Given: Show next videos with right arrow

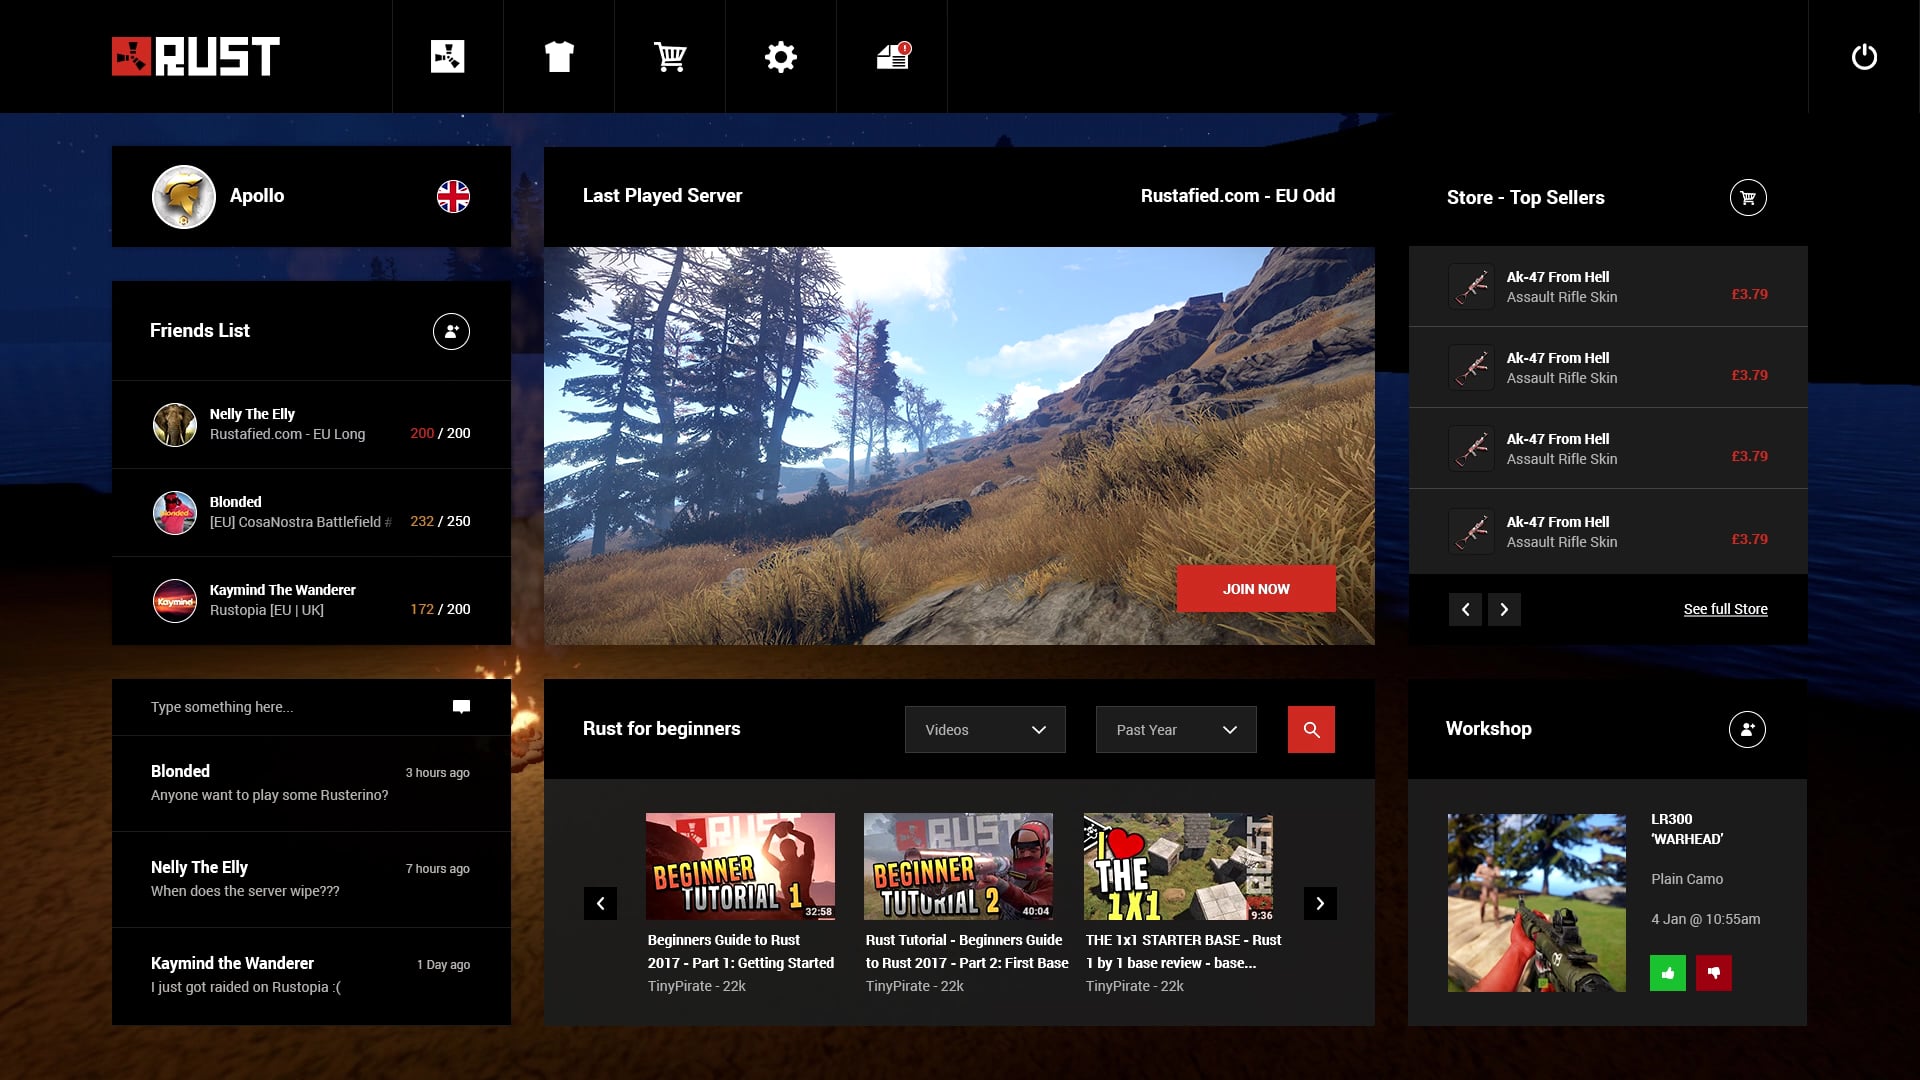Looking at the screenshot, I should (1320, 903).
